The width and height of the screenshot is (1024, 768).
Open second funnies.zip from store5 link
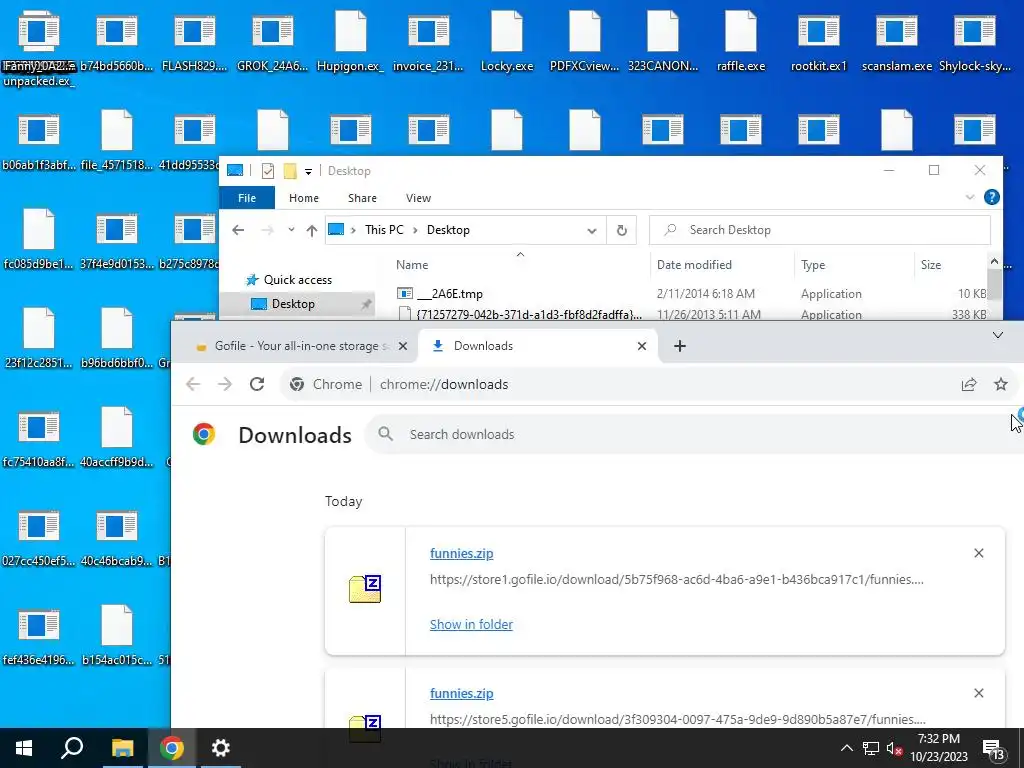click(462, 694)
